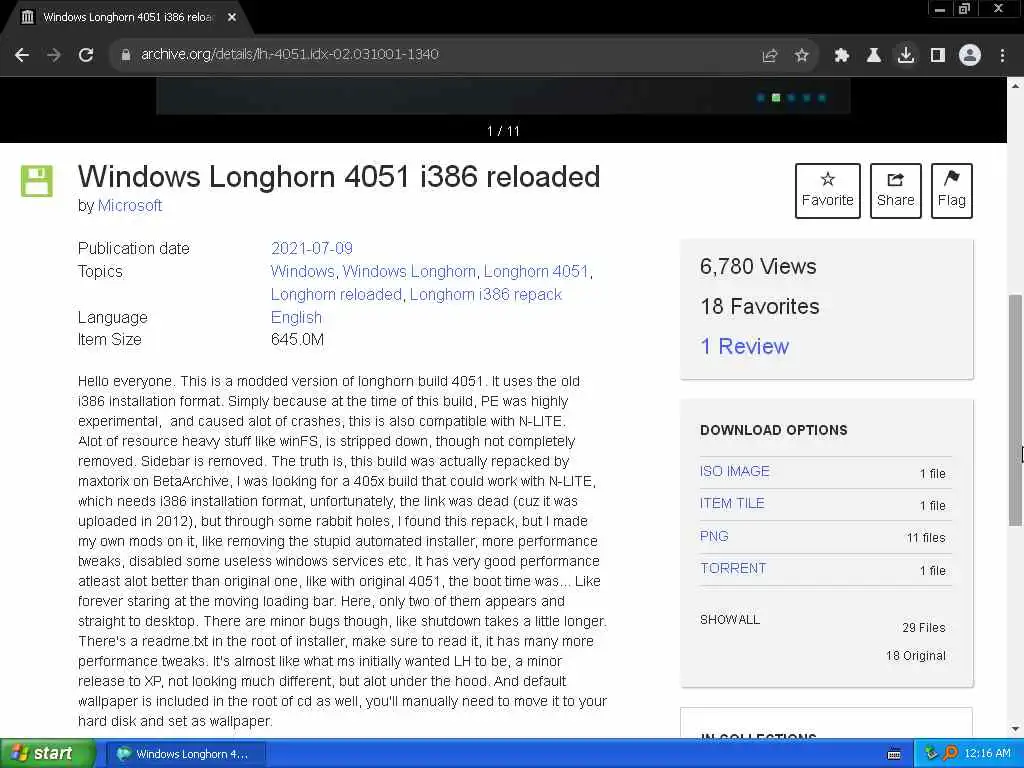Reload the archive.org page
Viewport: 1024px width, 768px height.
86,55
